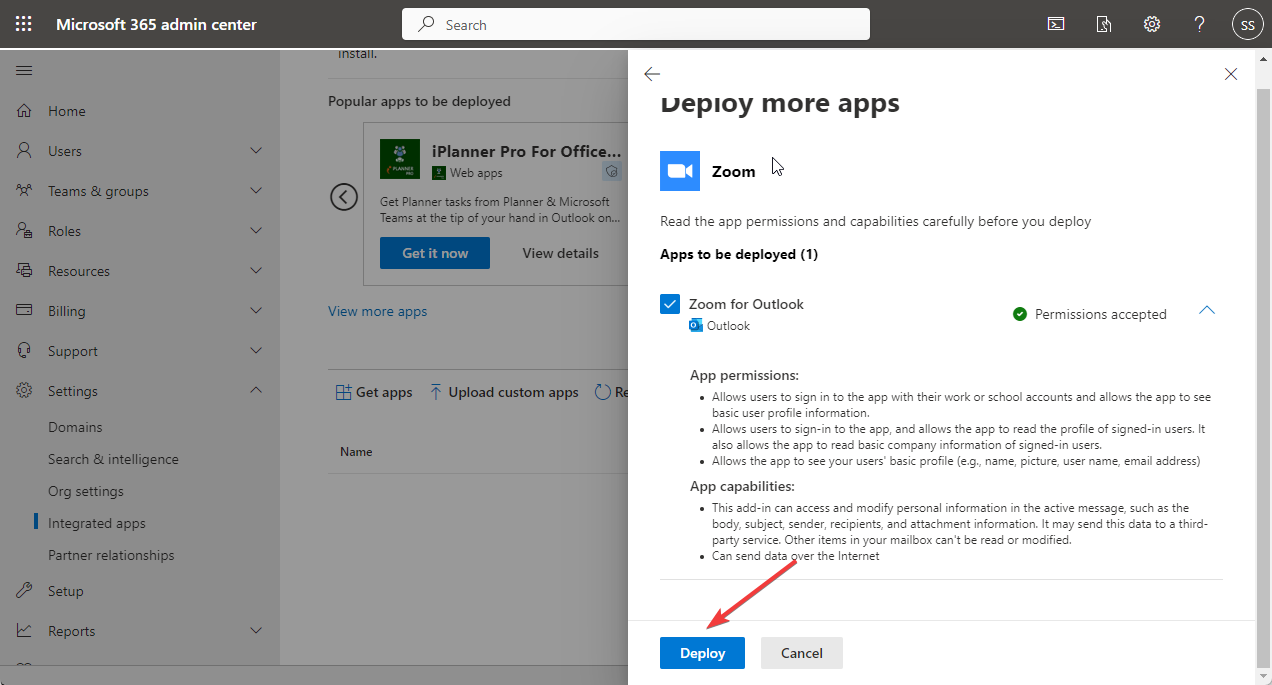
Task: Uncheck the Zoom for Outlook checkbox
Action: tap(670, 304)
